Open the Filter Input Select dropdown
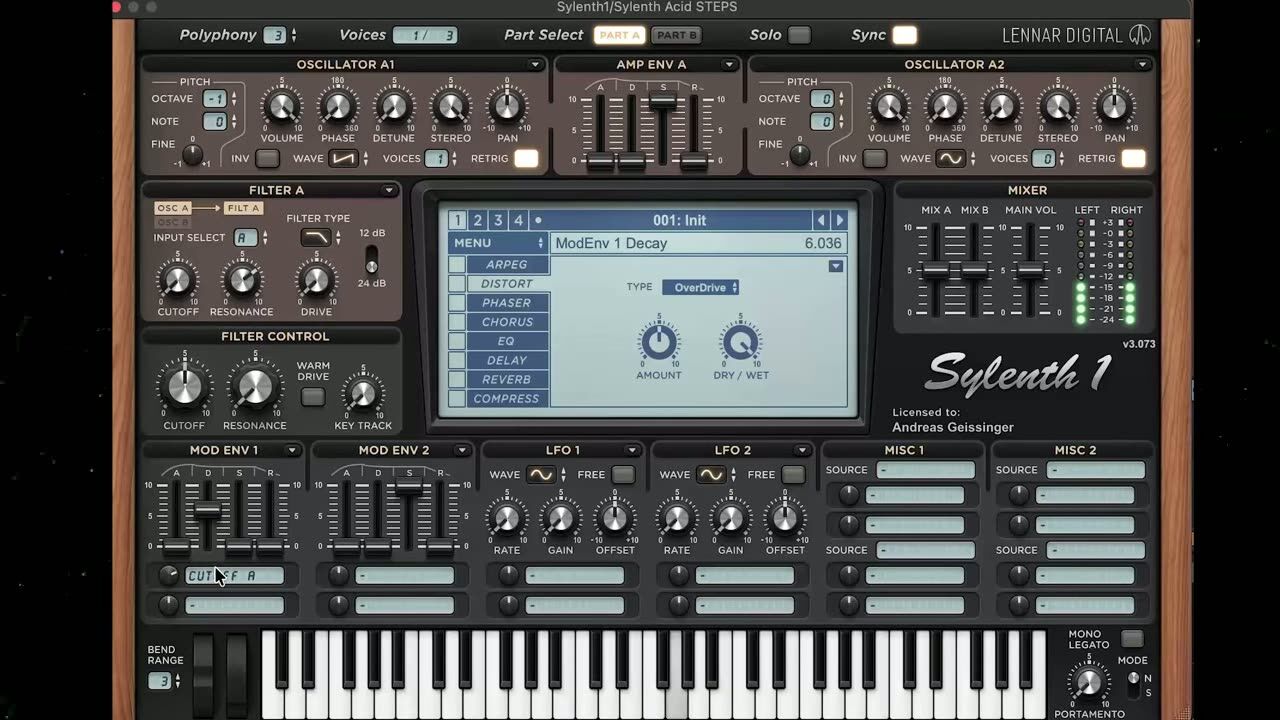This screenshot has height=720, width=1280. 251,237
